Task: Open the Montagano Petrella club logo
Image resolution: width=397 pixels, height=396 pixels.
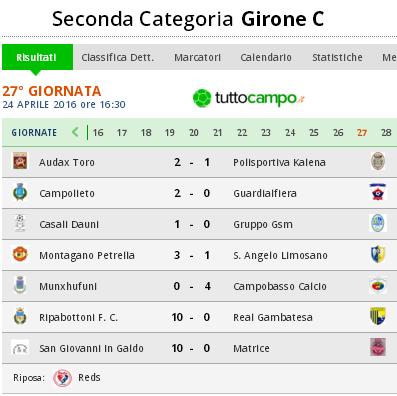Action: (x=20, y=254)
